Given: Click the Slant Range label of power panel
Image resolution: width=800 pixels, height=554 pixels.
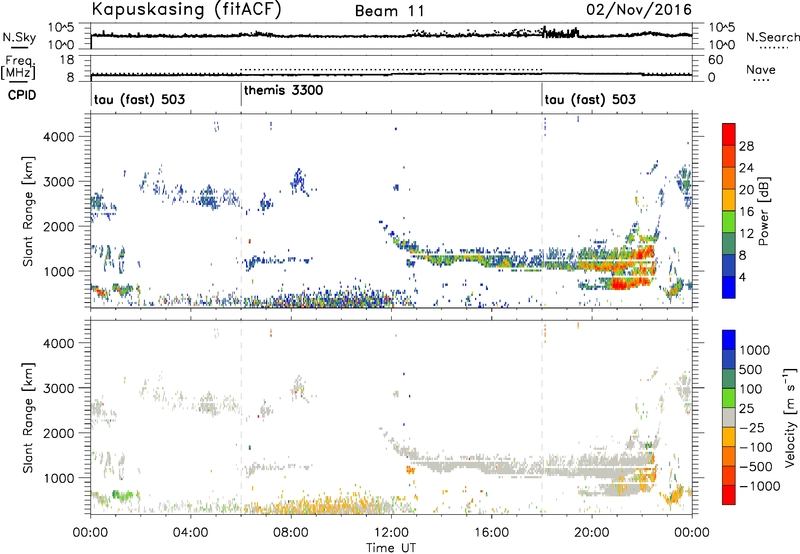Looking at the screenshot, I should pyautogui.click(x=29, y=211).
